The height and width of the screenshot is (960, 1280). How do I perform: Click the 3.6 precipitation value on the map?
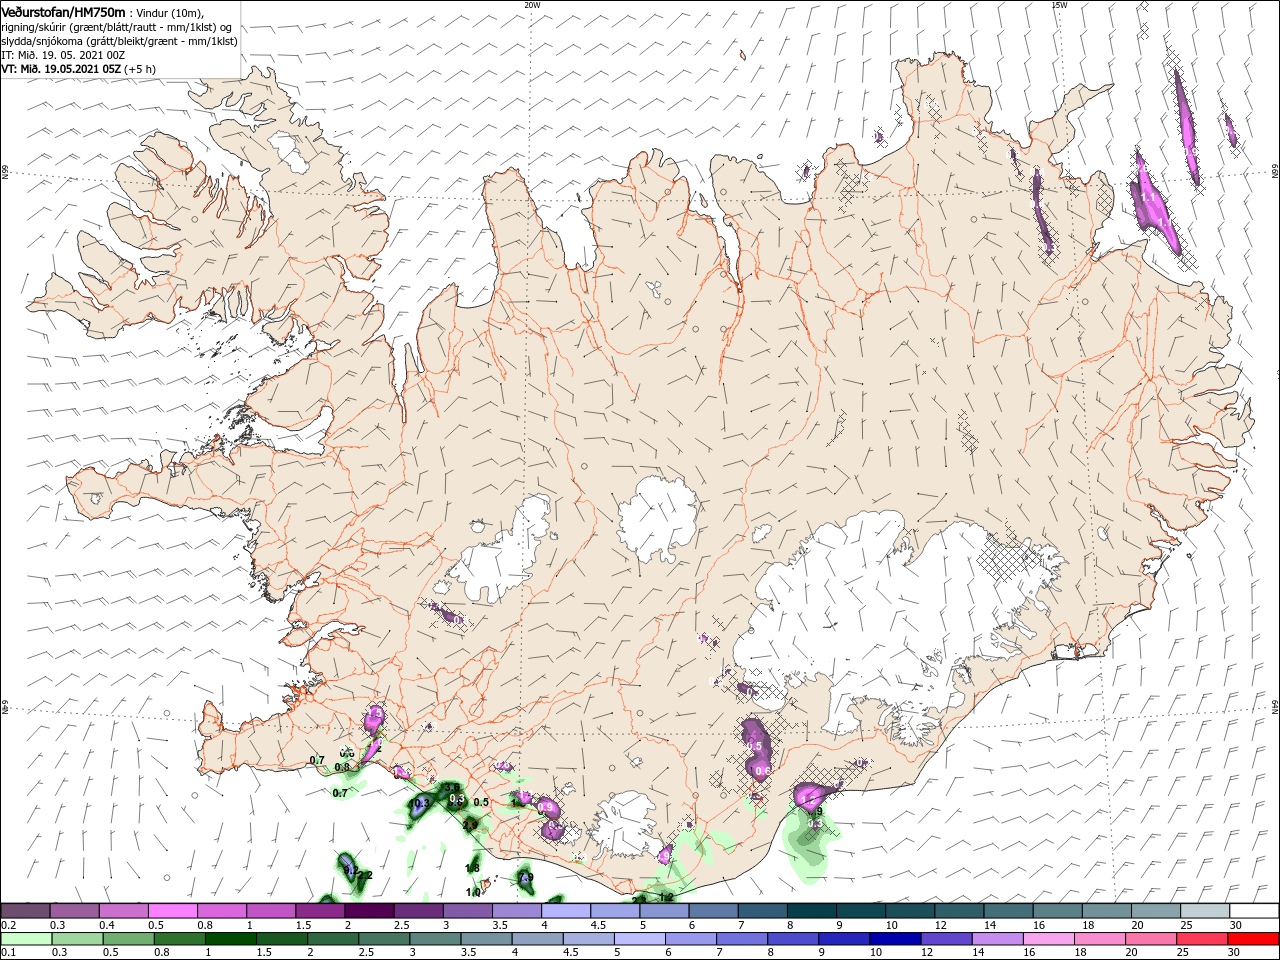tap(452, 787)
